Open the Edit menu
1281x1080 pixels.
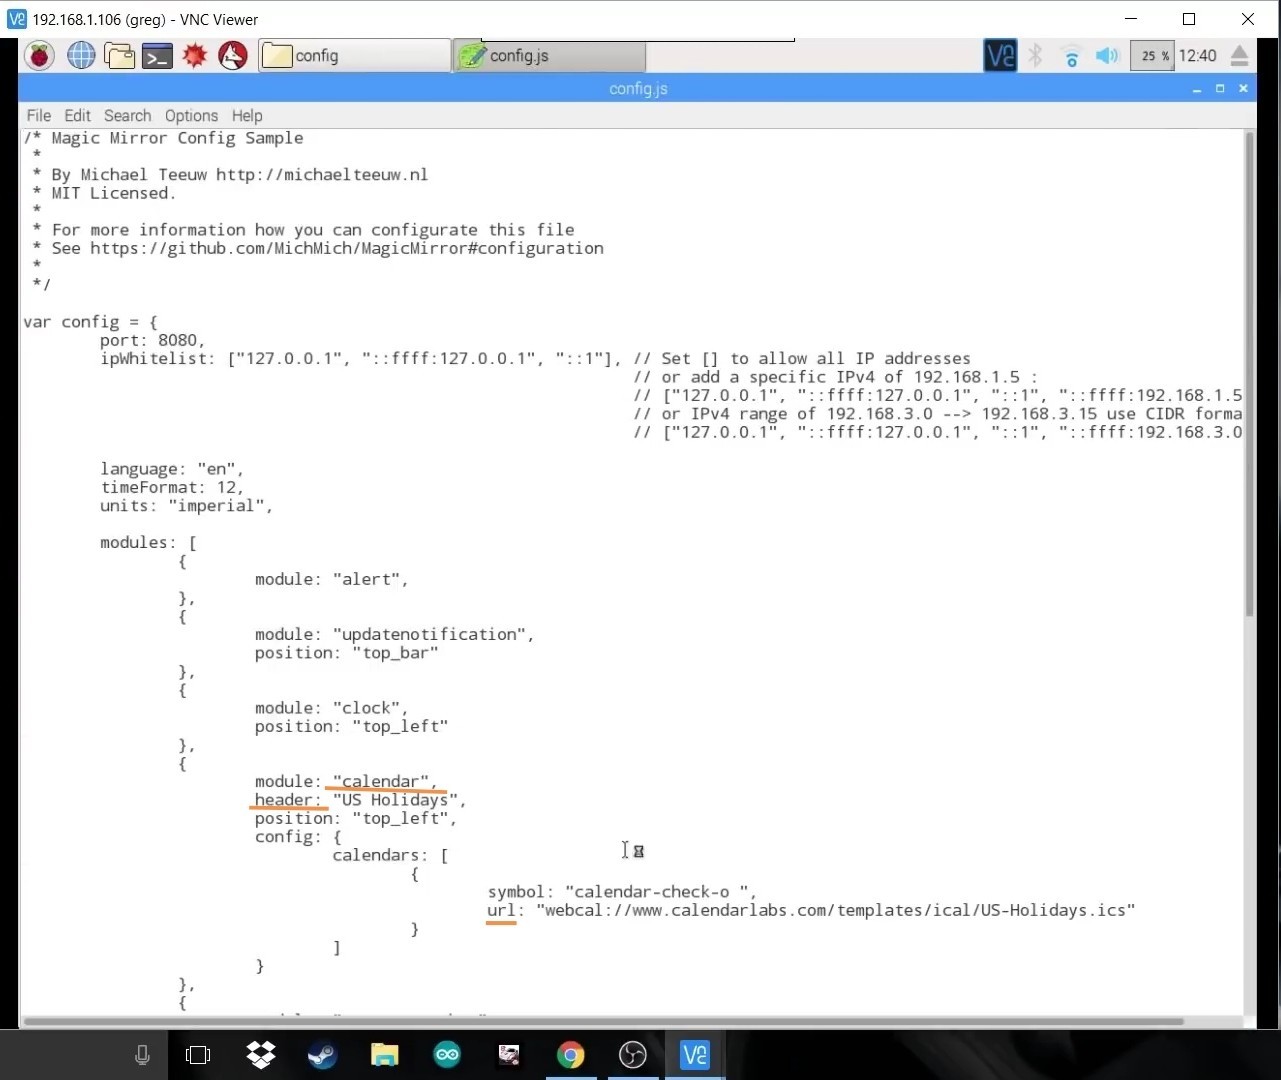77,116
